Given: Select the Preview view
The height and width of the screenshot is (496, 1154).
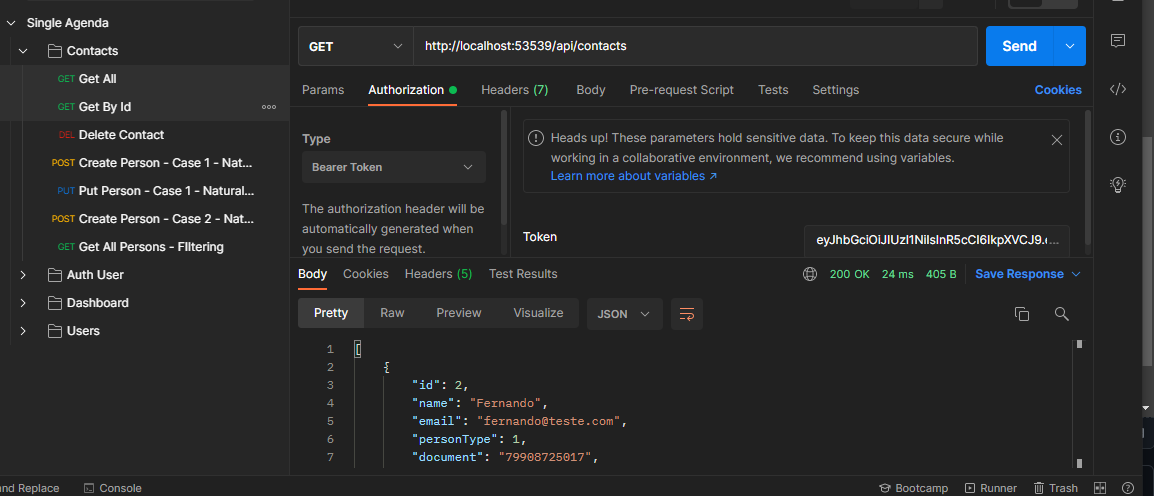Looking at the screenshot, I should 459,313.
